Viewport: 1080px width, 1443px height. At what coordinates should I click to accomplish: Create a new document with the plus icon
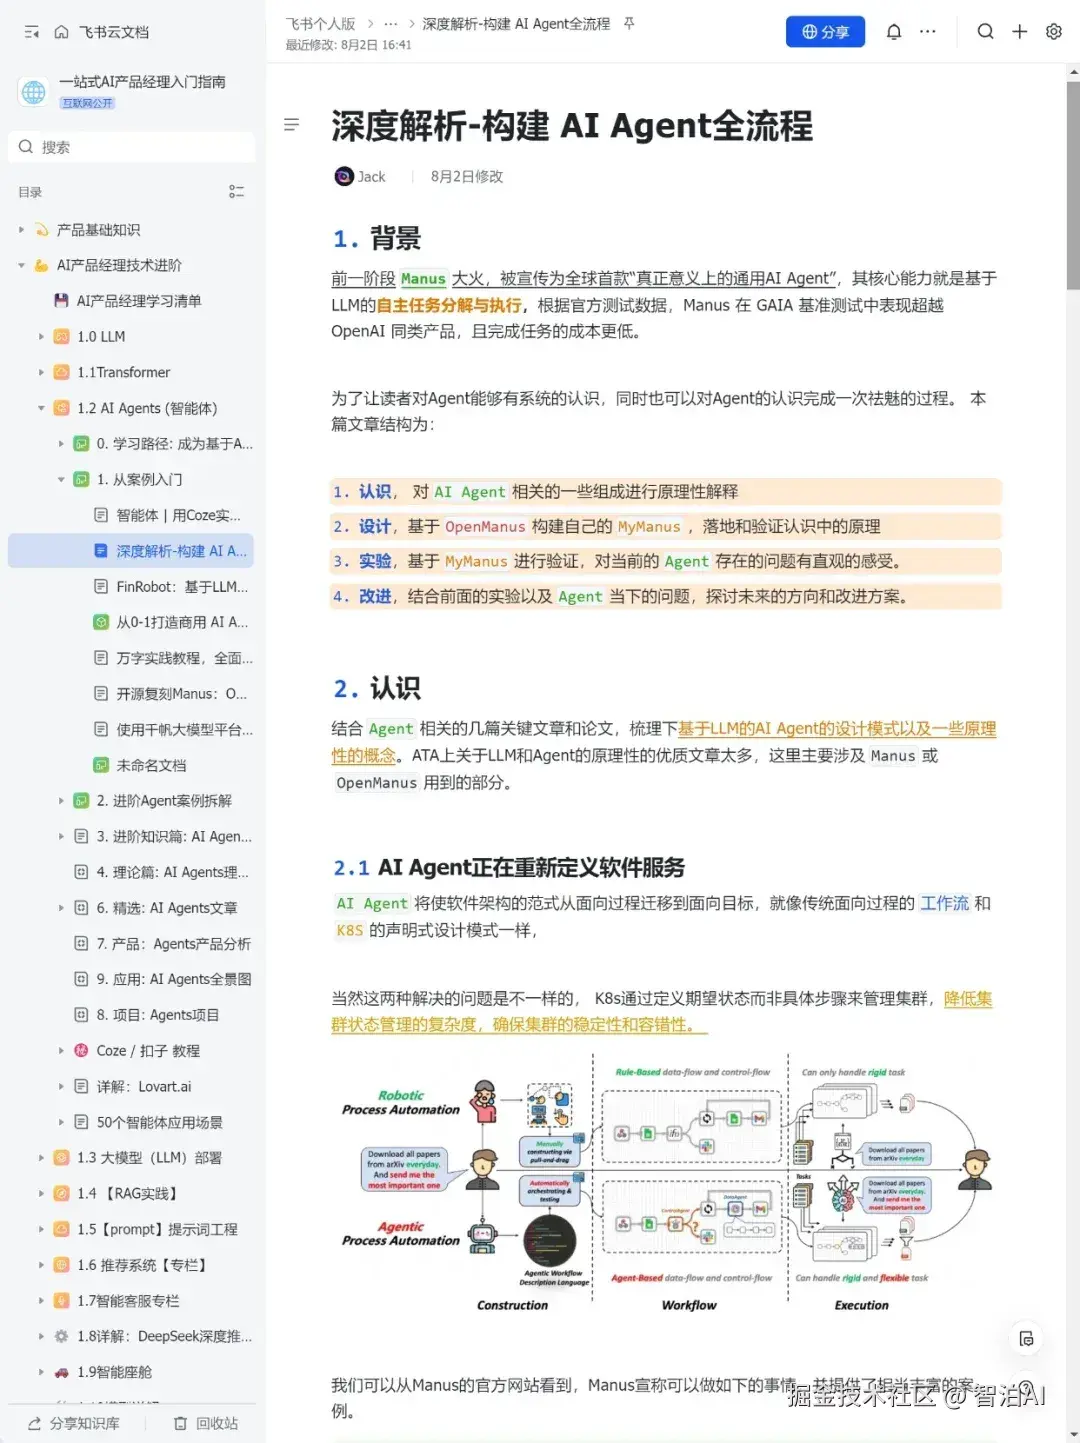1019,32
